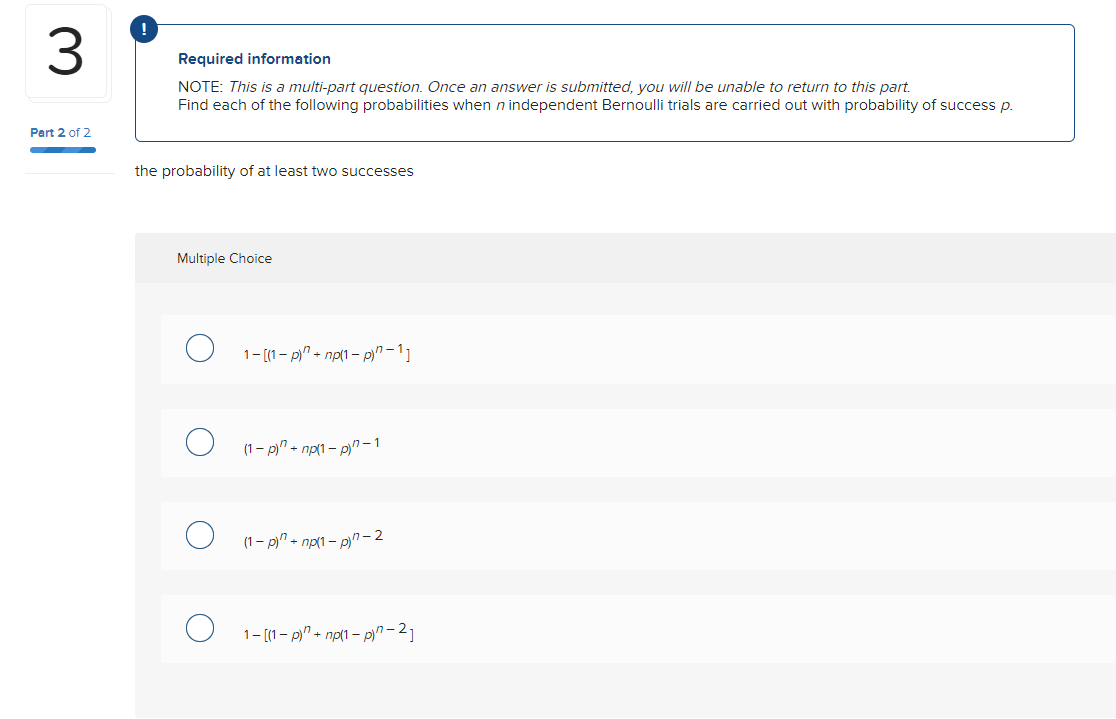This screenshot has height=719, width=1116.
Task: Select the answer (1-p)^n + np(1-p)^n-2
Action: coord(200,535)
